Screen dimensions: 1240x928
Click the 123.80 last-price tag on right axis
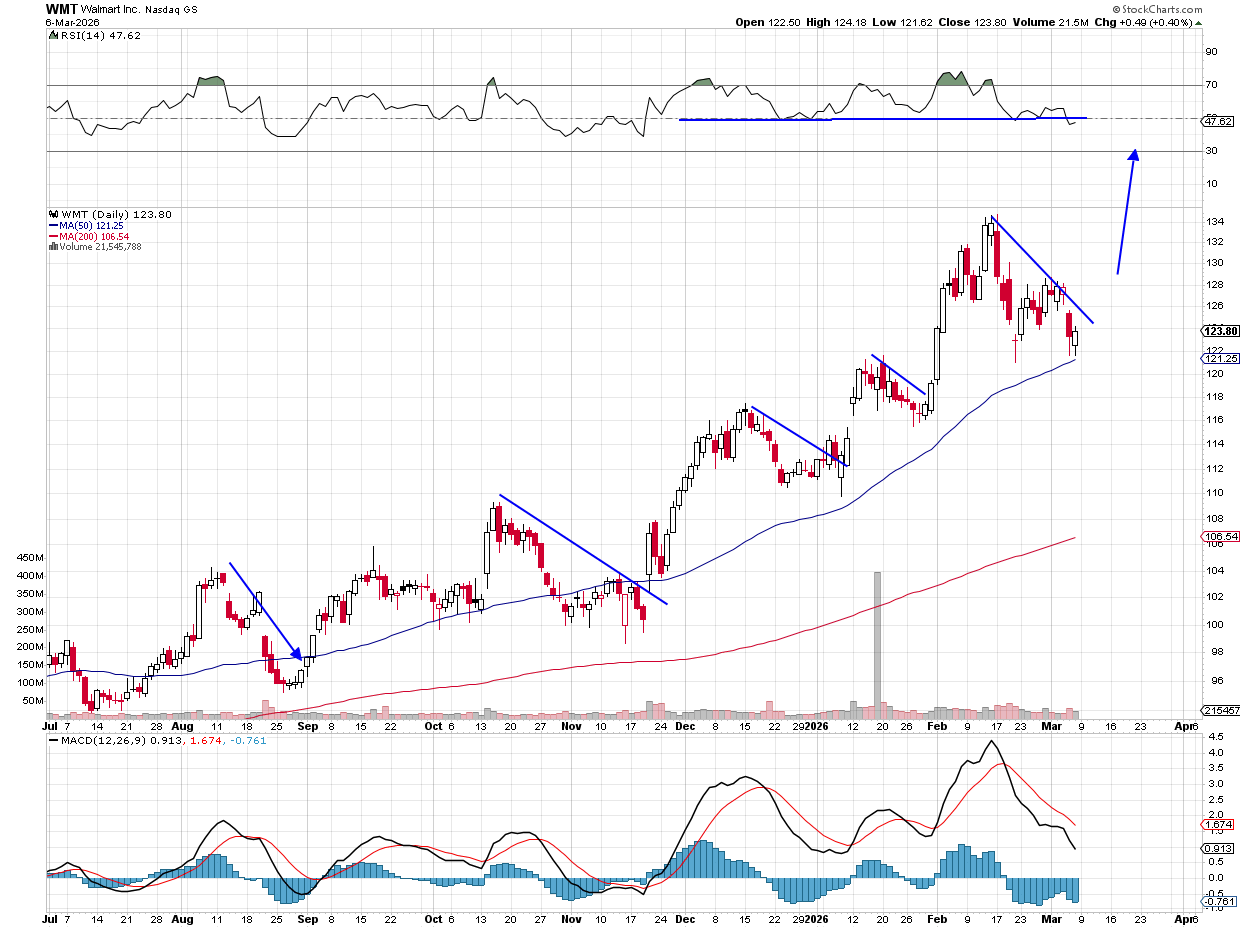1218,331
